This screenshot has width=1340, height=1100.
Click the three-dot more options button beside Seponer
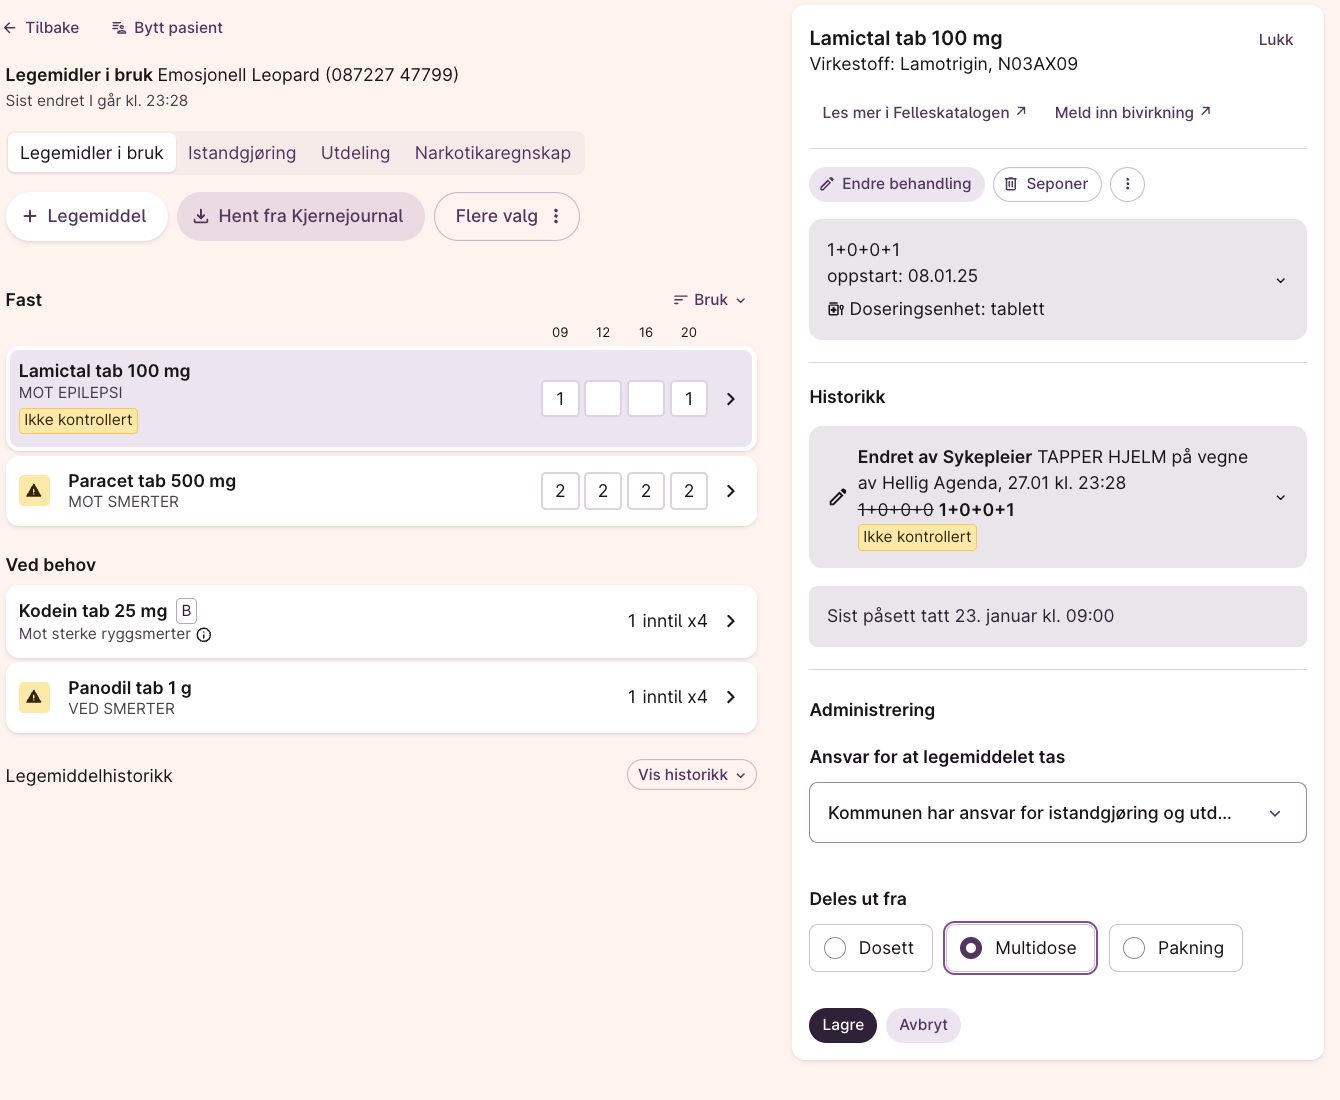[1127, 184]
